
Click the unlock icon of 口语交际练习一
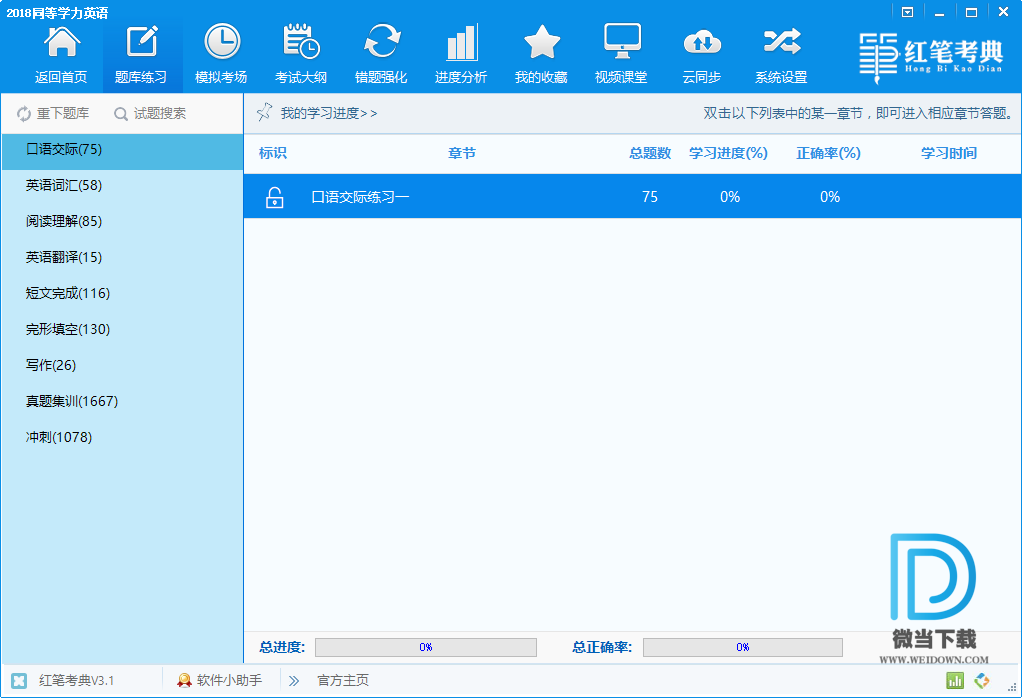tap(274, 197)
